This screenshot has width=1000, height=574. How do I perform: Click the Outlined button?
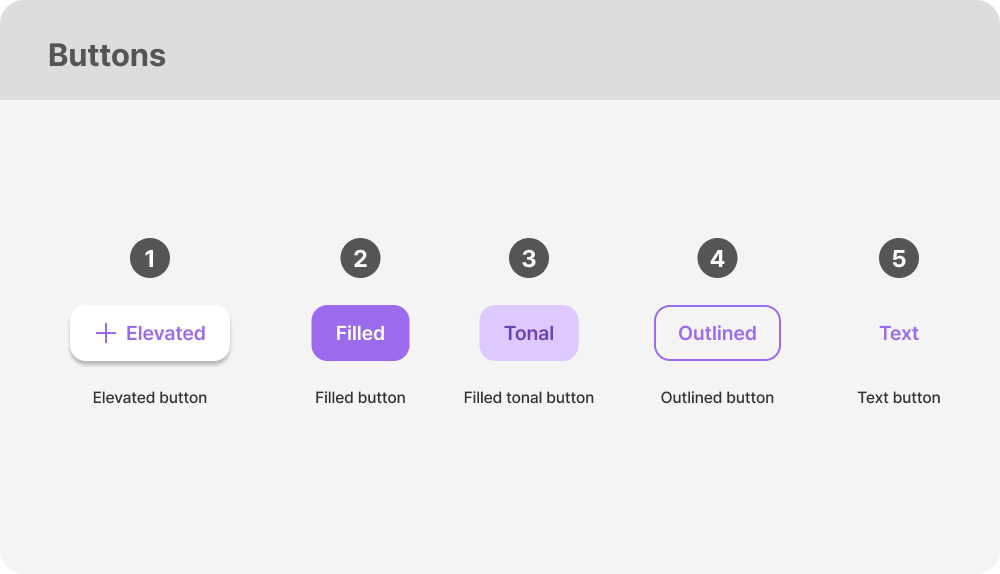(717, 333)
